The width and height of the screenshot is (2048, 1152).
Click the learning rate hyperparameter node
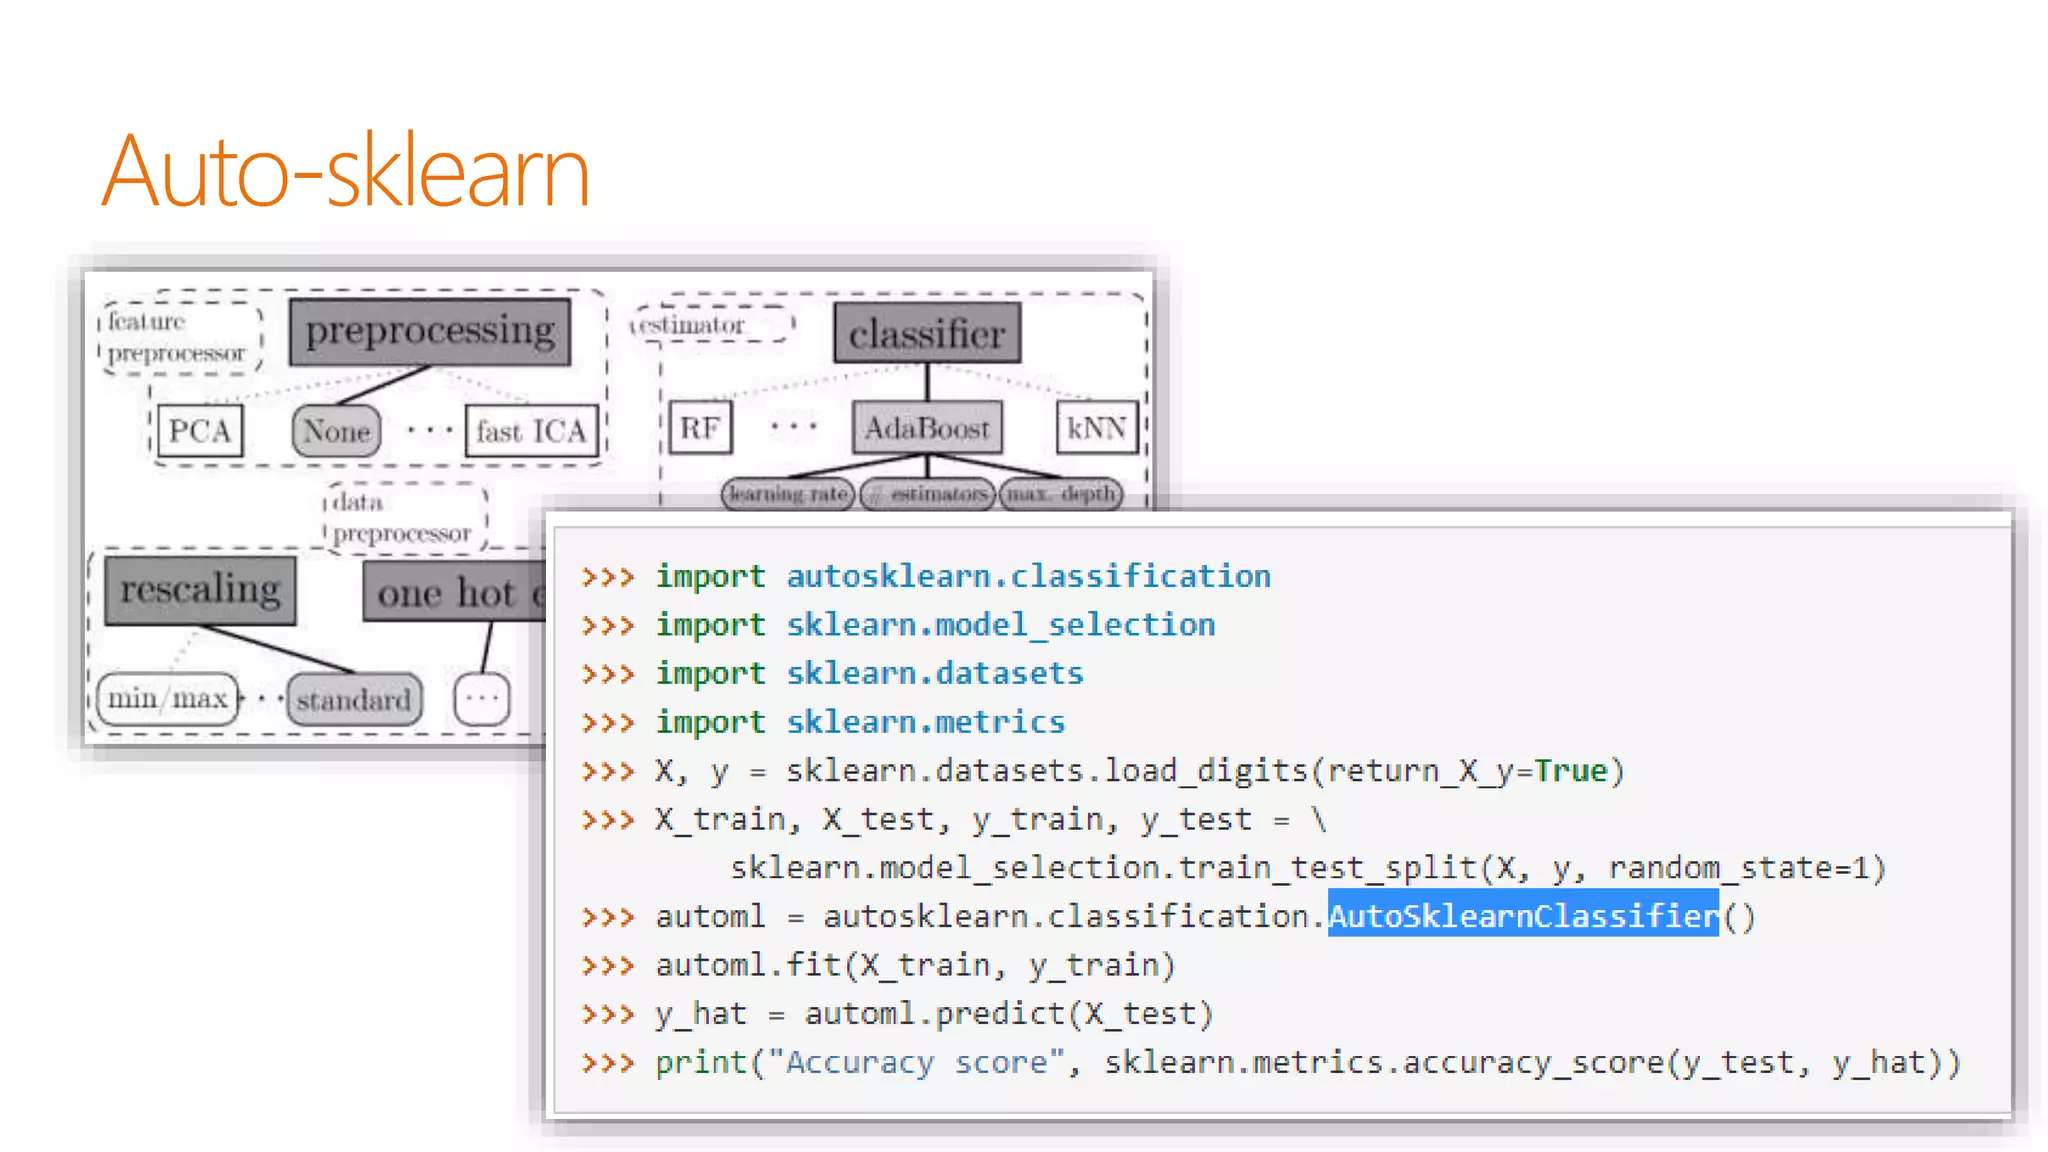[x=788, y=494]
